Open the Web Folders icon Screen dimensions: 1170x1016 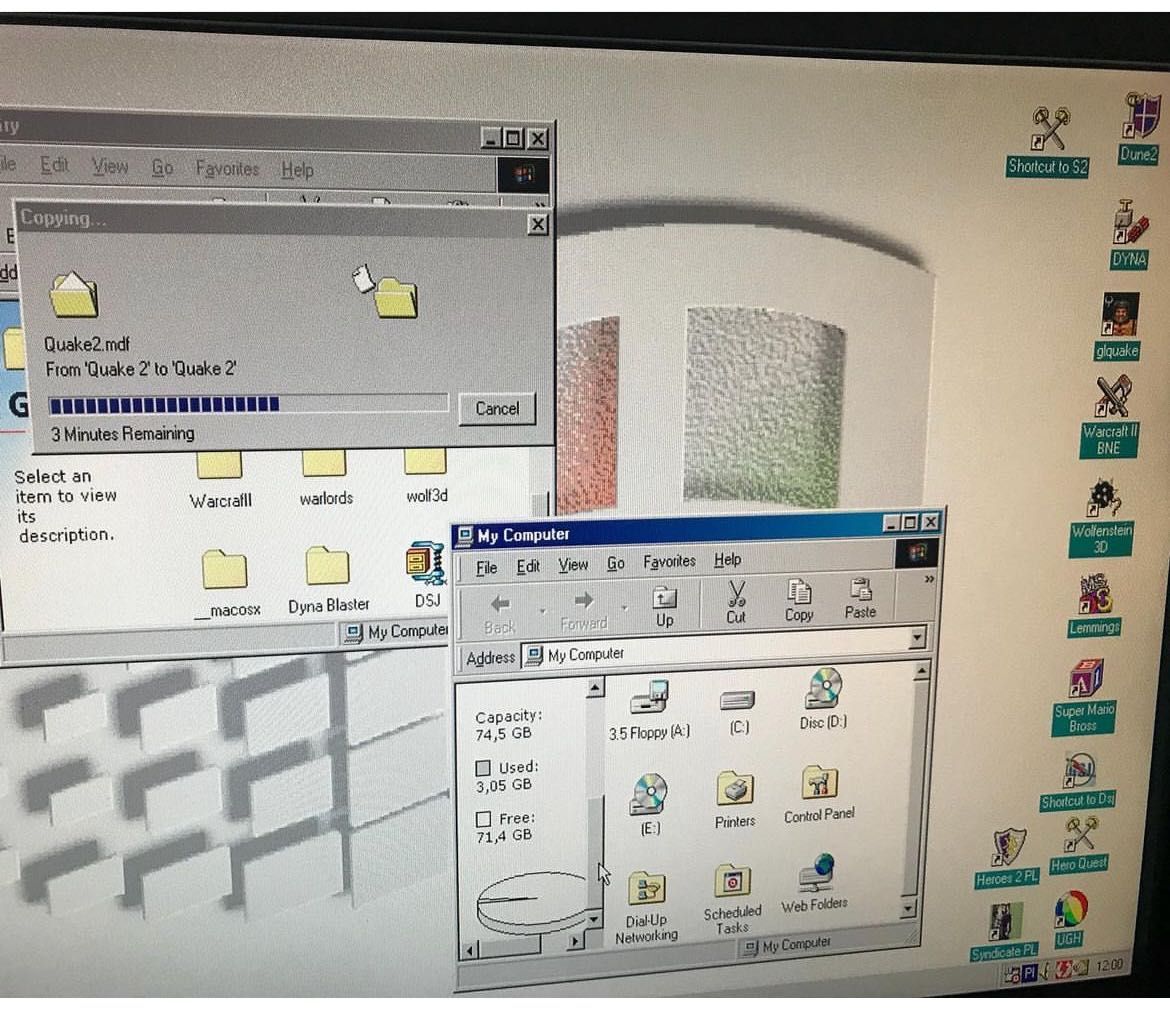click(815, 884)
